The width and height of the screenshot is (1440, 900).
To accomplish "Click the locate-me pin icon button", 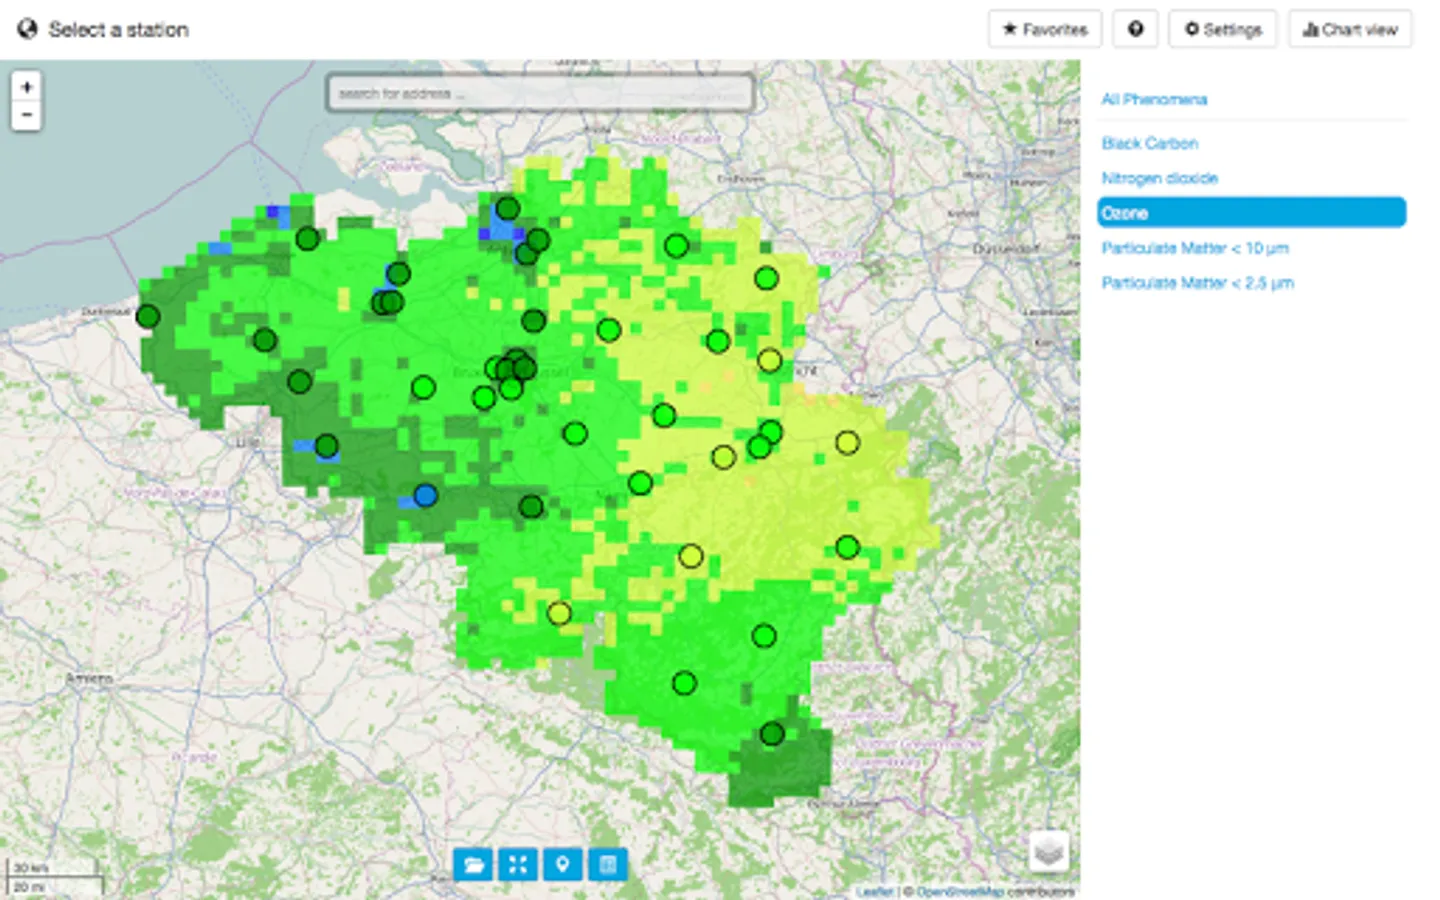I will [x=562, y=864].
